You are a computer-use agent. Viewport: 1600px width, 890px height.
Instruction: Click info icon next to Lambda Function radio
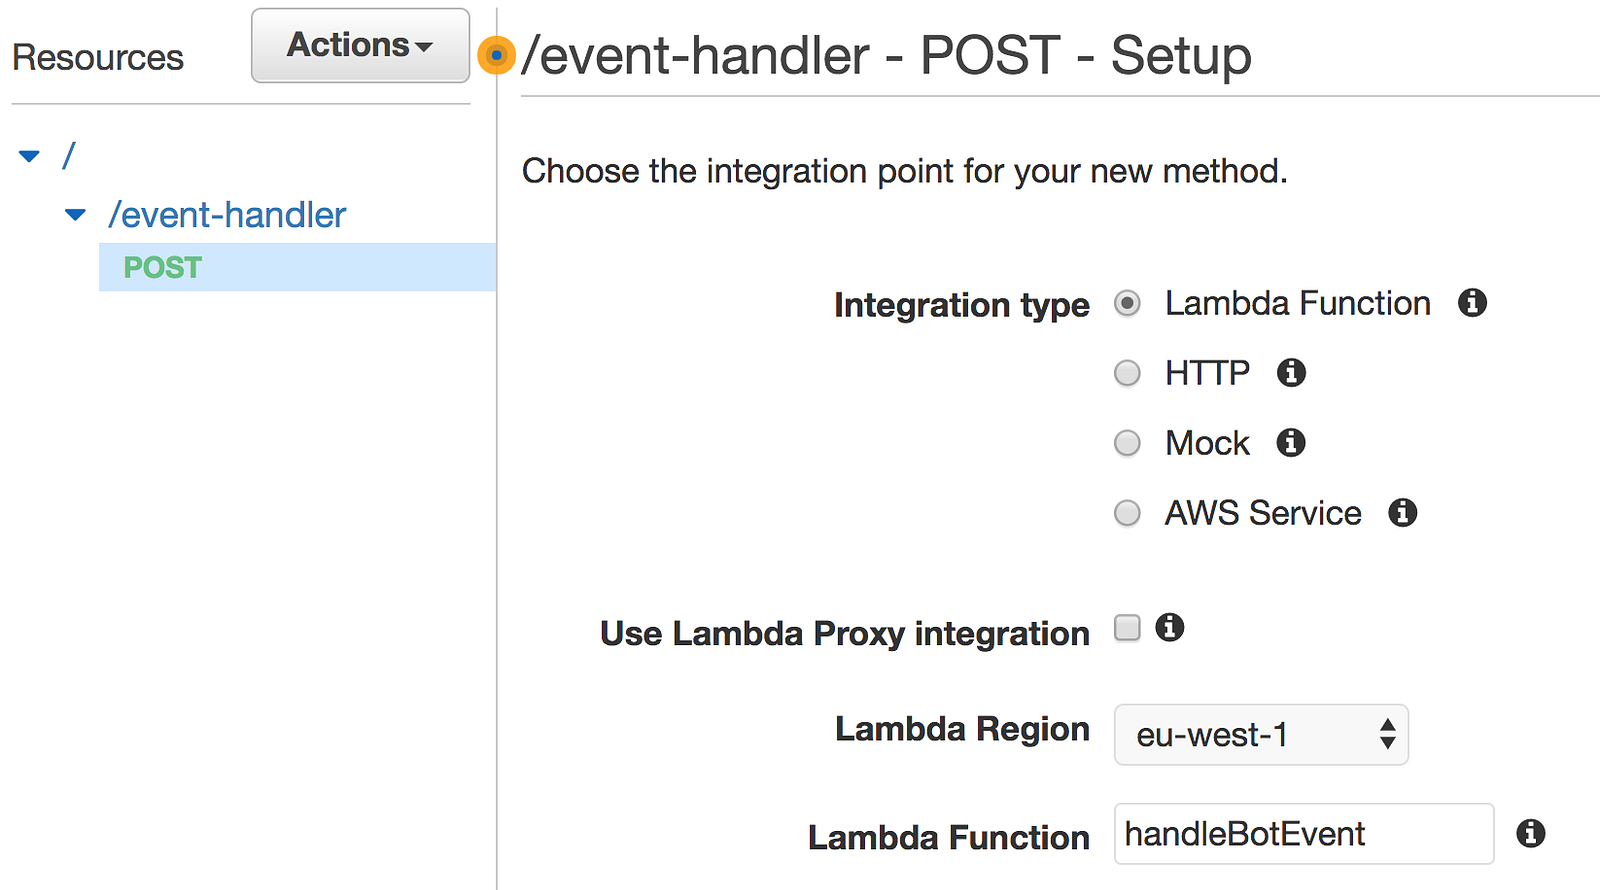1472,303
